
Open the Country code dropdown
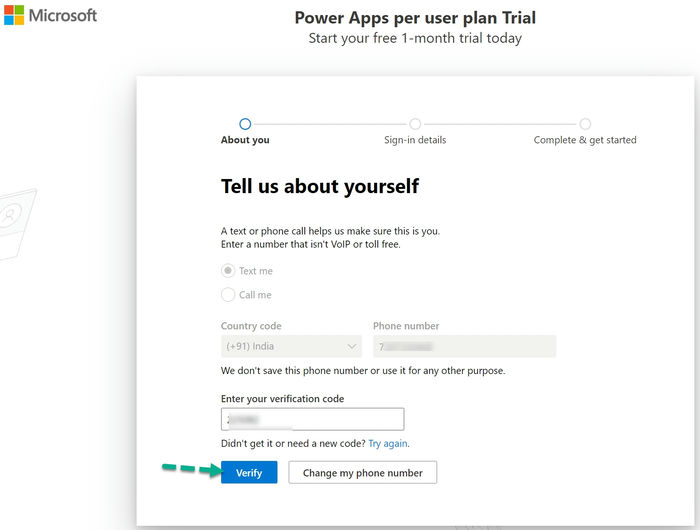(x=291, y=346)
